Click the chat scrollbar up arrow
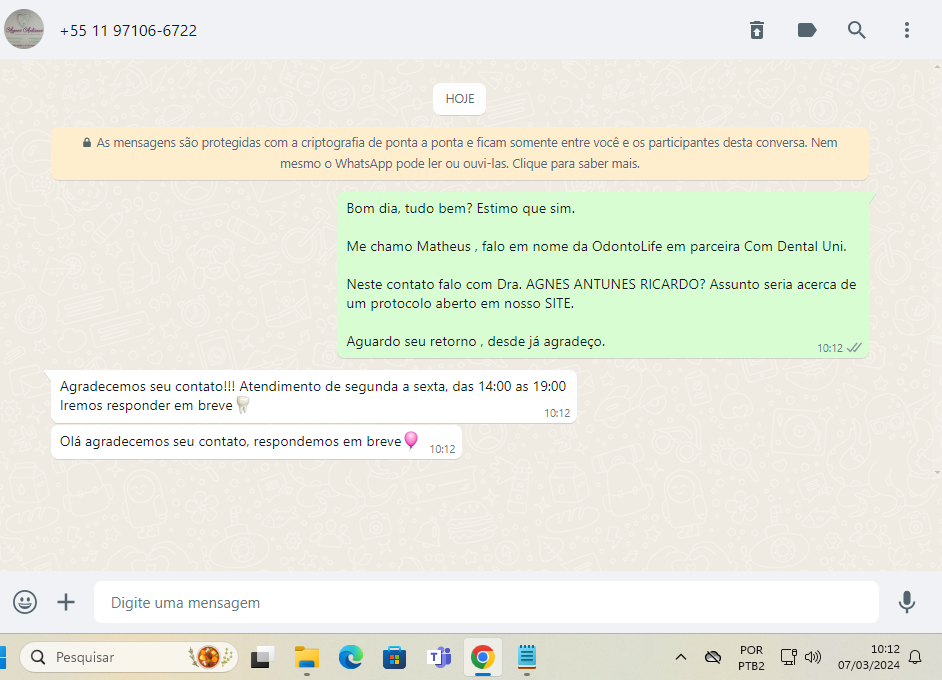Image resolution: width=942 pixels, height=680 pixels. click(x=938, y=65)
